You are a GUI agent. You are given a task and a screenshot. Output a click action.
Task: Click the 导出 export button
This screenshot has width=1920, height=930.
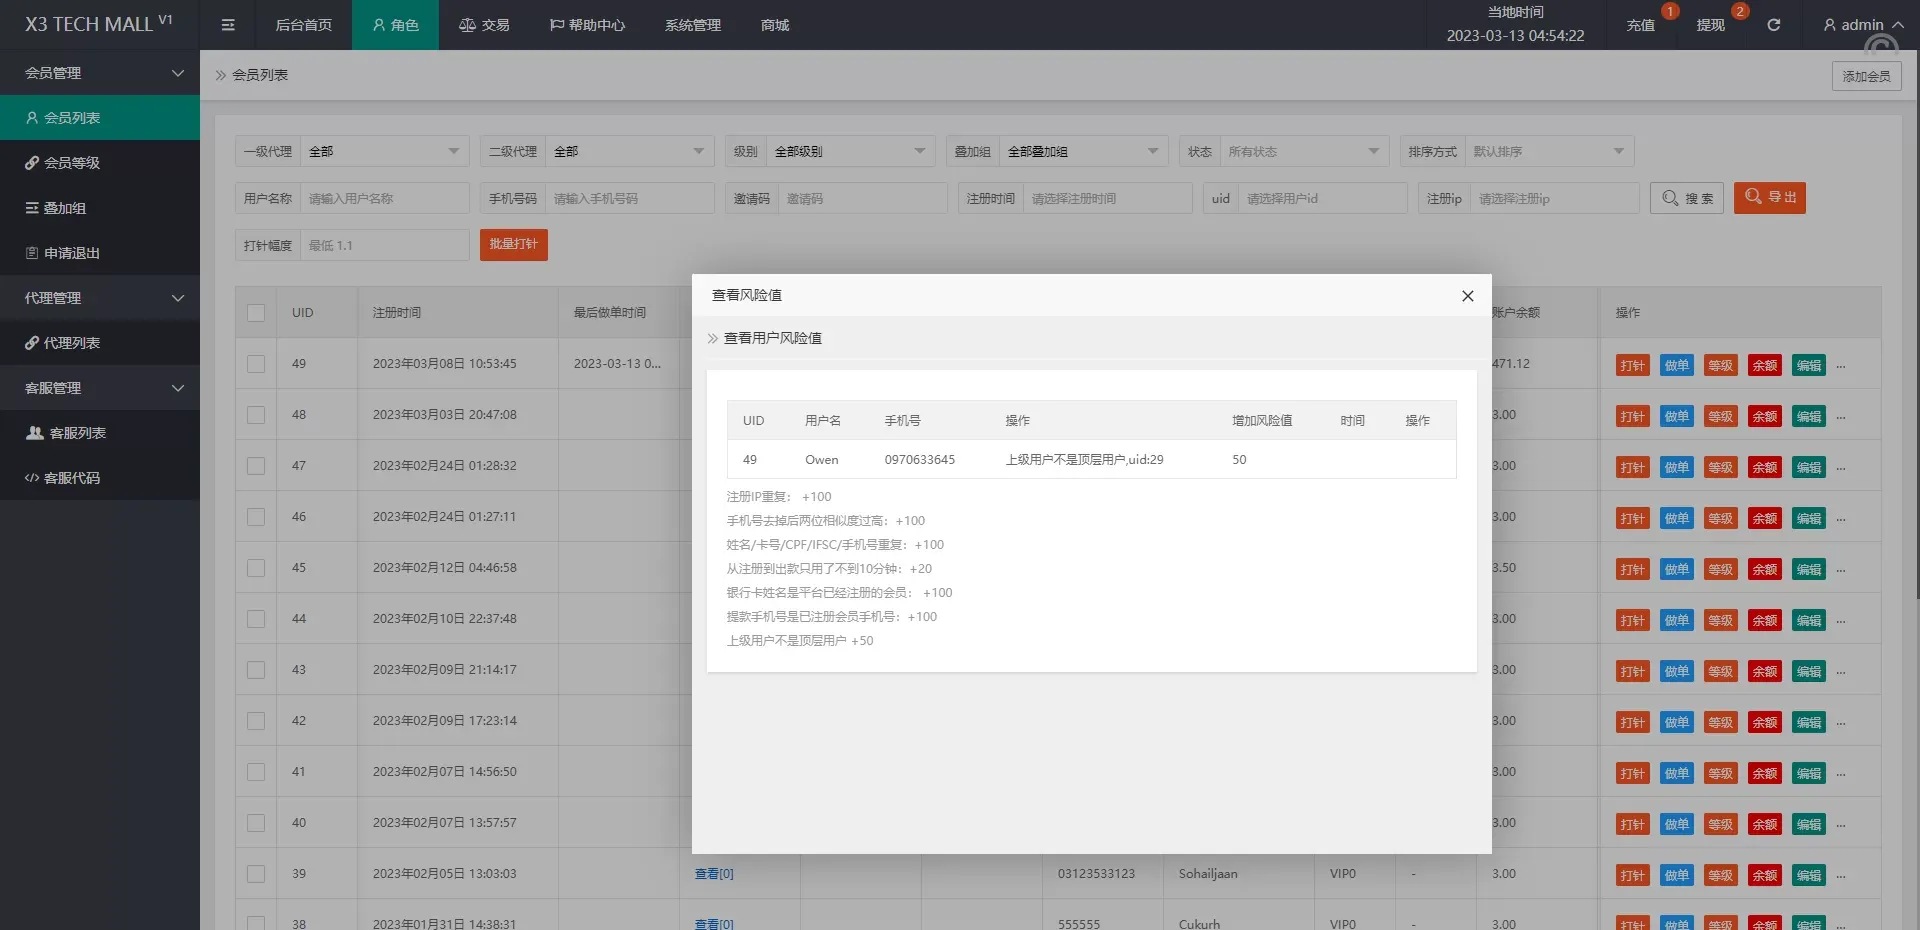tap(1769, 198)
